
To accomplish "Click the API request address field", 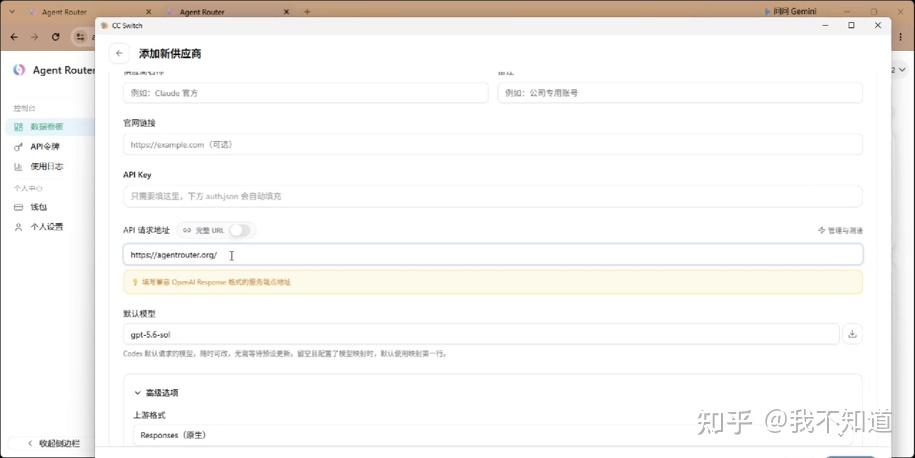I will click(x=493, y=255).
